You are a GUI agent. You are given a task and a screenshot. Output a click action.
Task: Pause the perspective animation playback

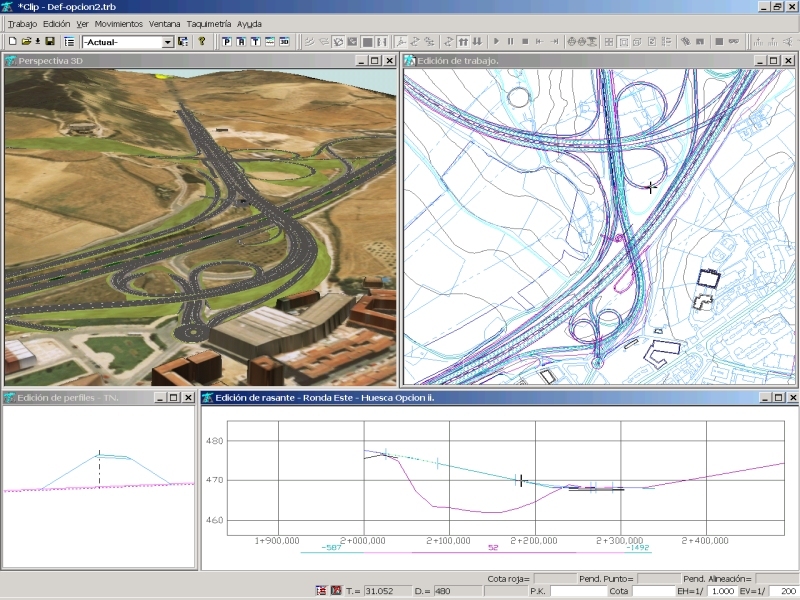511,41
